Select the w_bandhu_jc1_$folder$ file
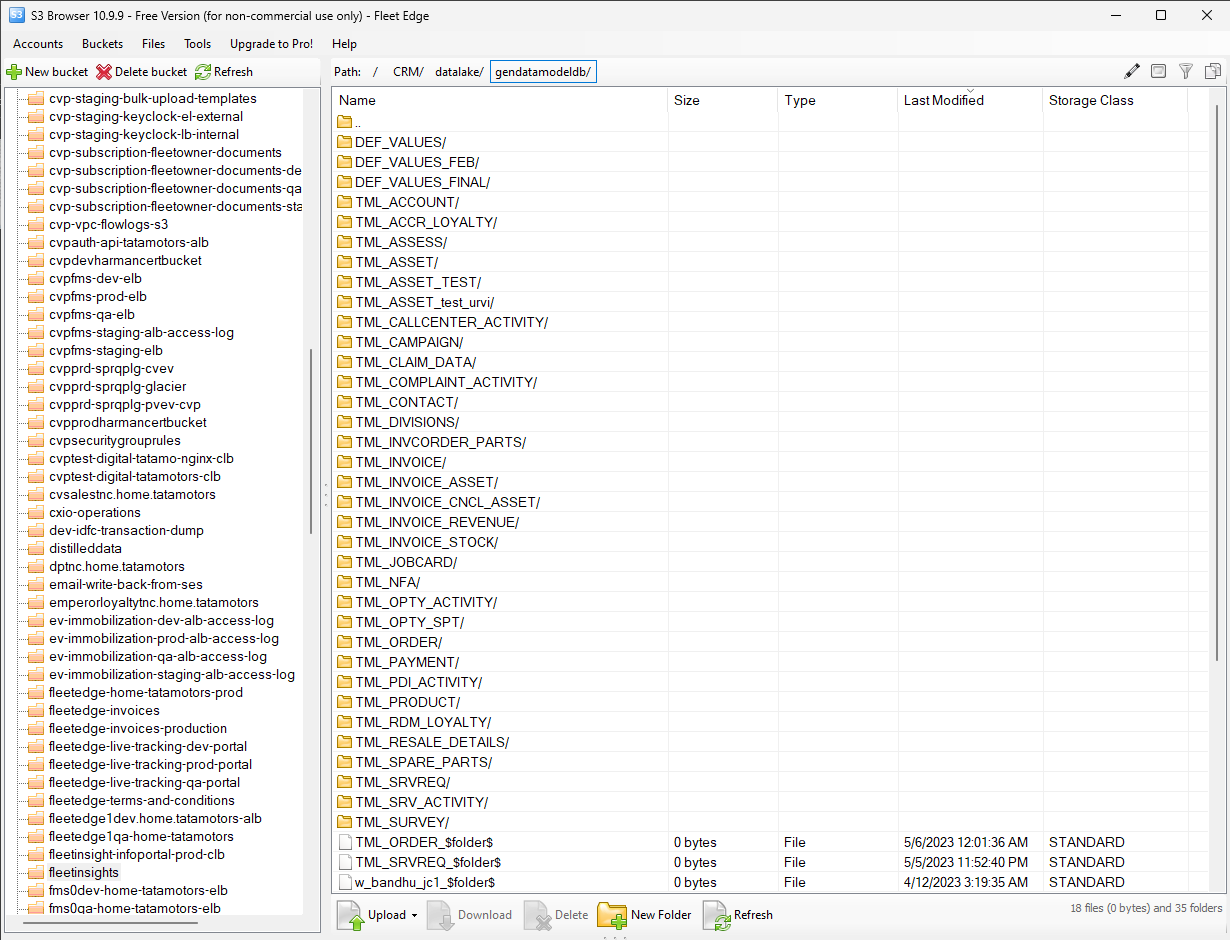1230x940 pixels. (425, 882)
